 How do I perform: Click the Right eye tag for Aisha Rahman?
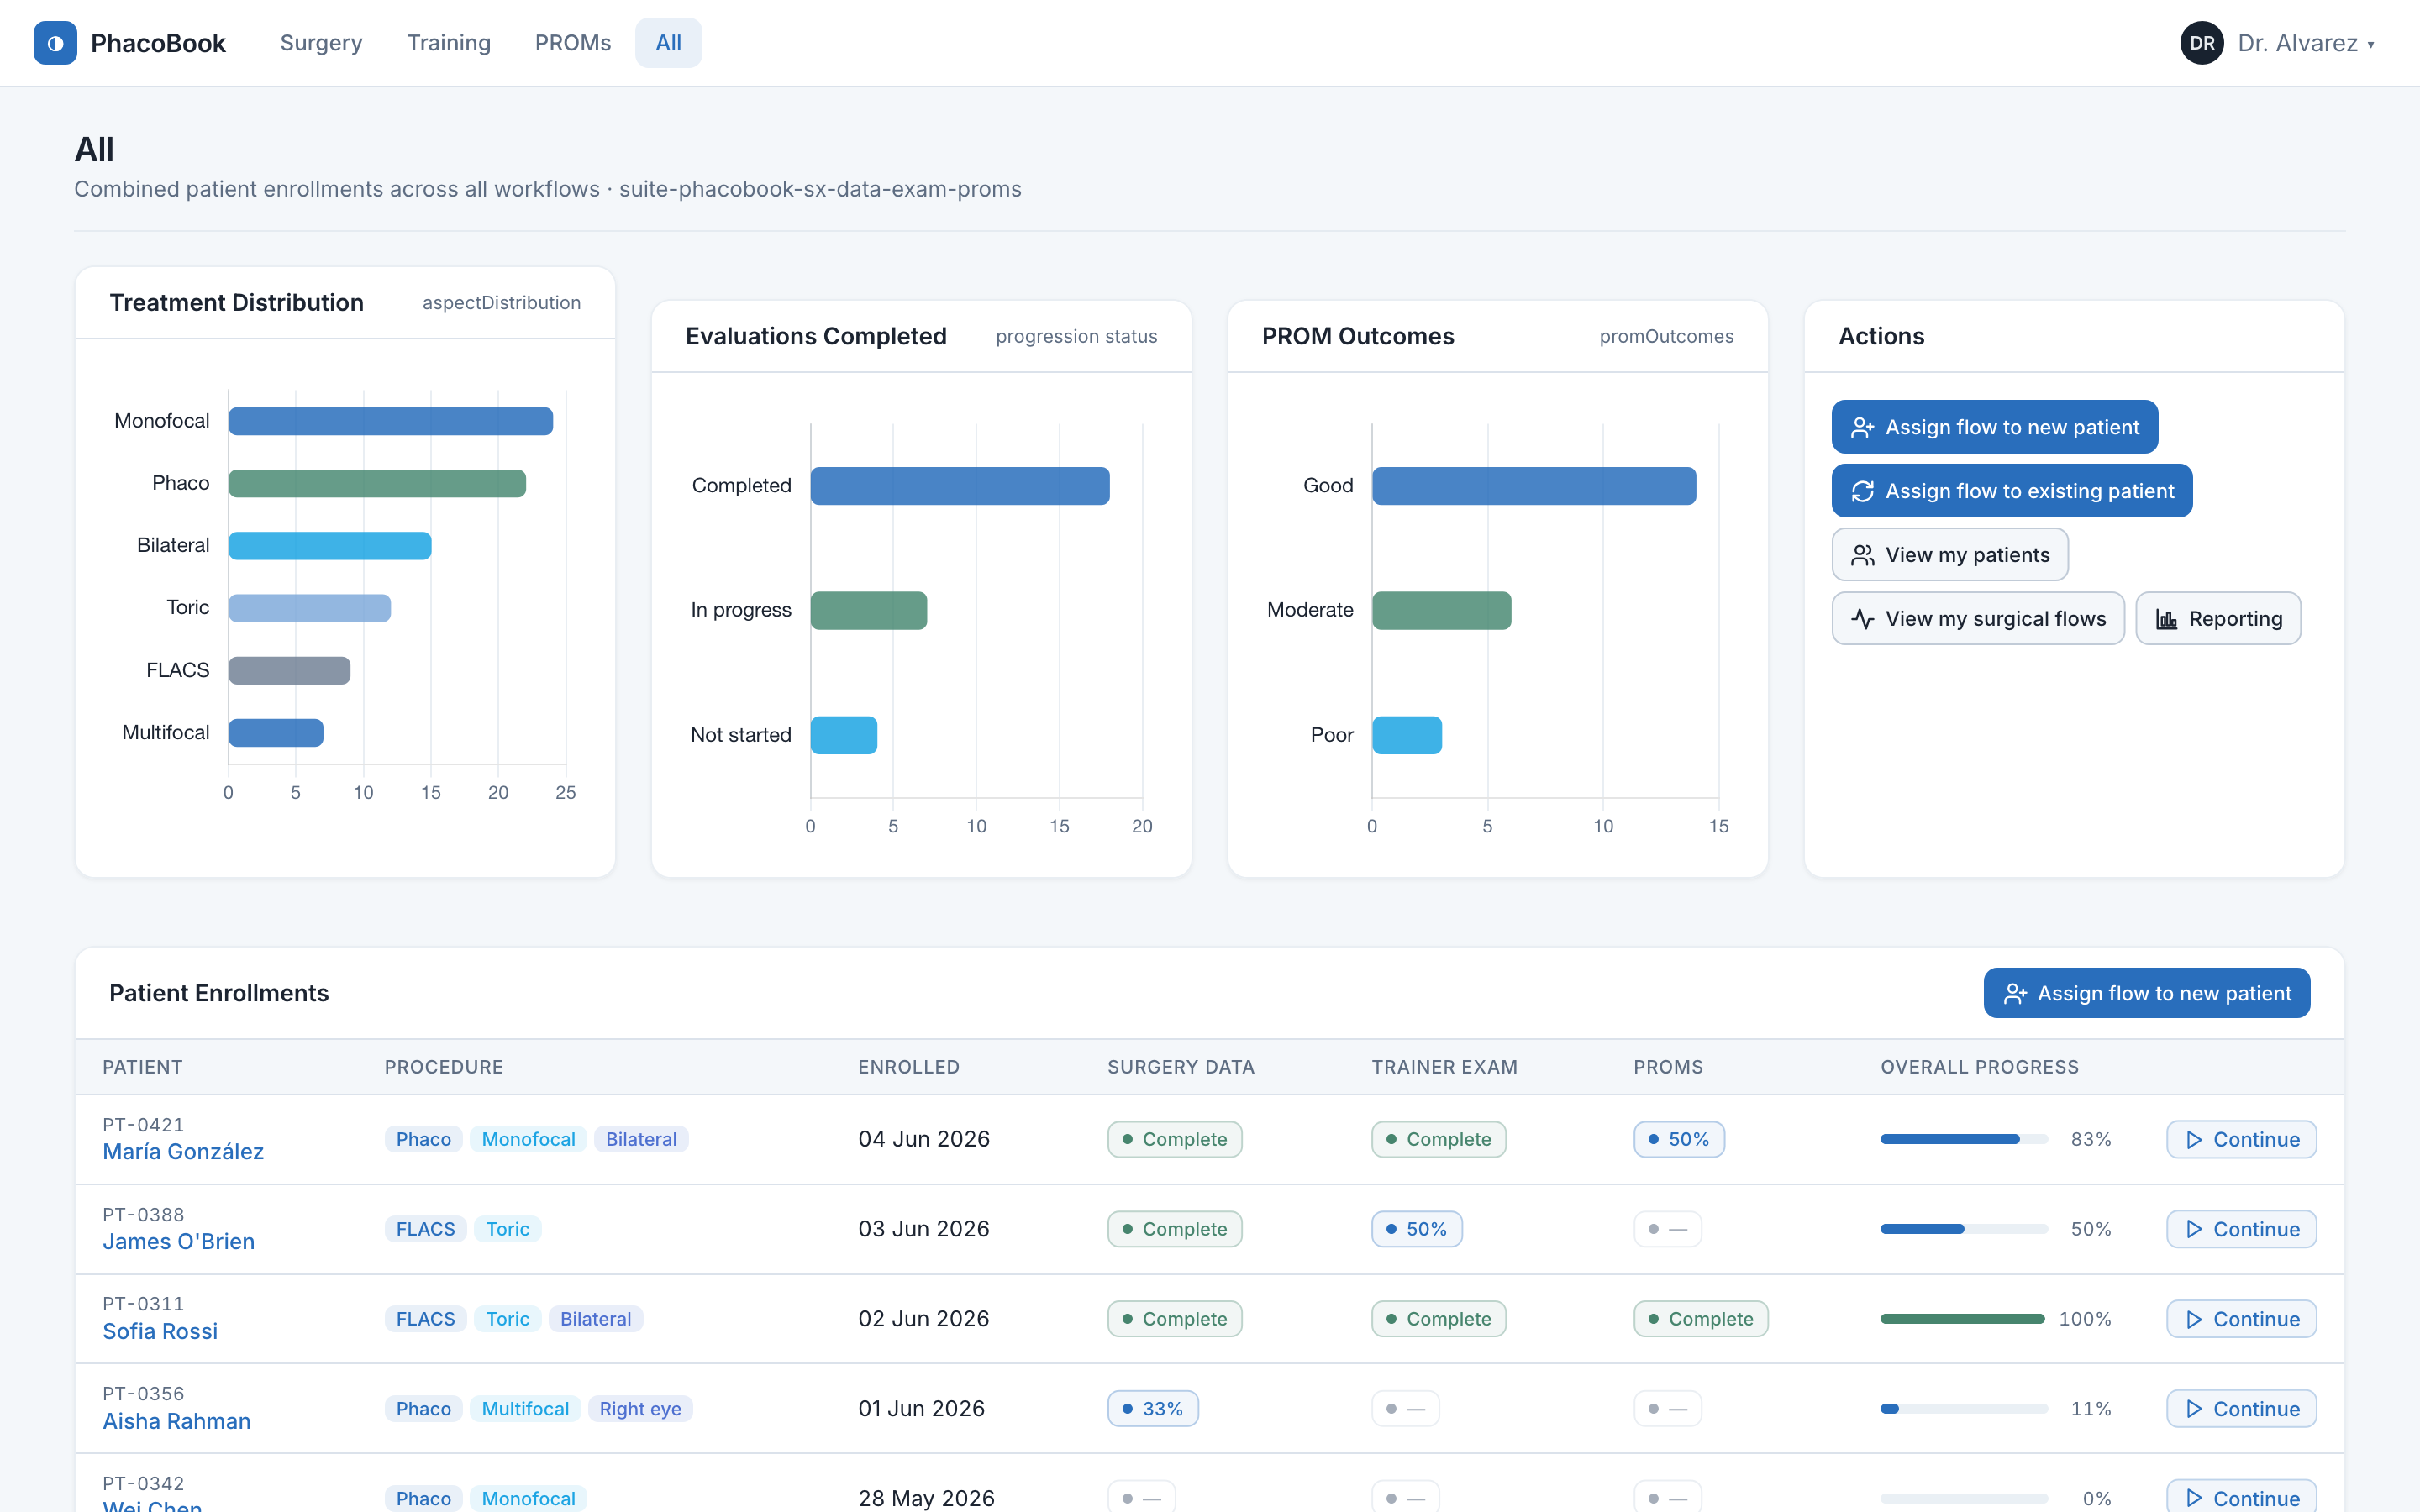[x=640, y=1409]
